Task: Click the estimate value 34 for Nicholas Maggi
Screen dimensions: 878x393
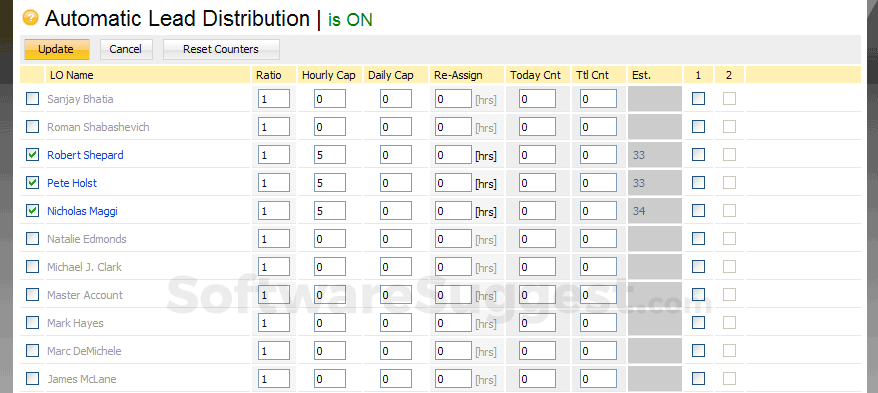Action: [x=639, y=211]
